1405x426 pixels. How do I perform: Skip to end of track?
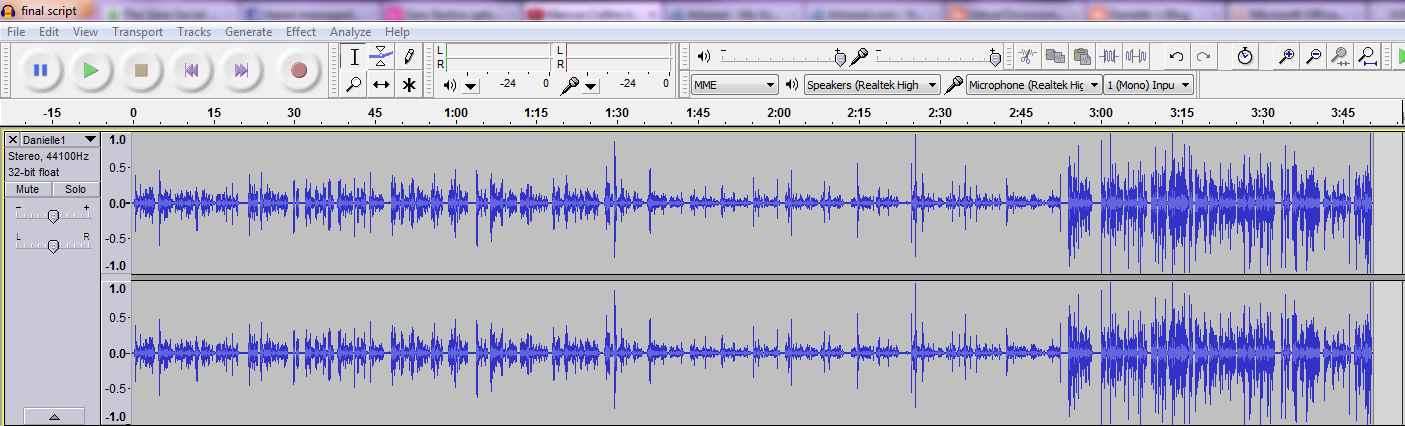[241, 71]
